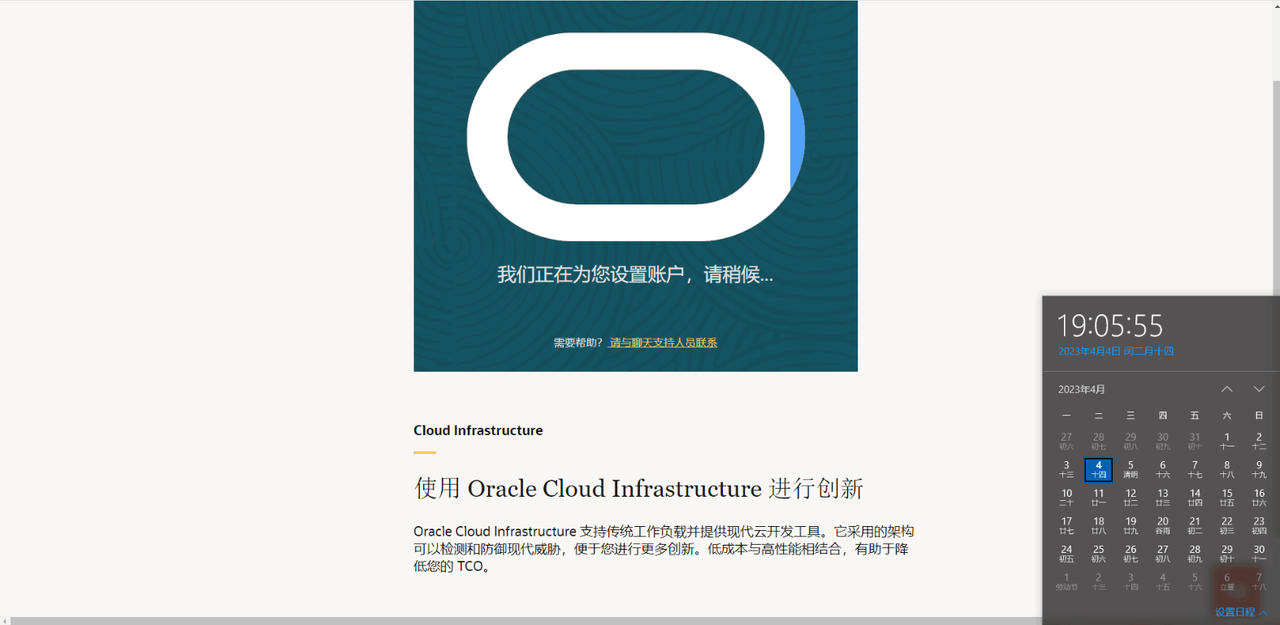The height and width of the screenshot is (625, 1280).
Task: Open the 请与聊天支持人员联系 support link
Action: point(663,342)
